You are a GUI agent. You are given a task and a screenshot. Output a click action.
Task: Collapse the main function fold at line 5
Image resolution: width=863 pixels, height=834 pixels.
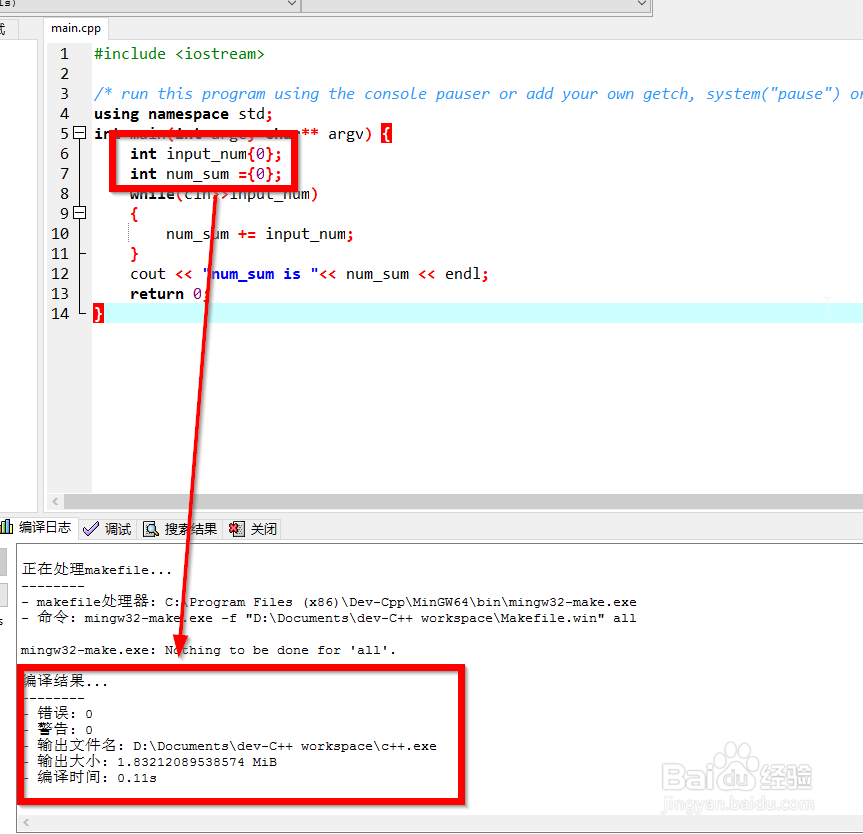[x=79, y=132]
